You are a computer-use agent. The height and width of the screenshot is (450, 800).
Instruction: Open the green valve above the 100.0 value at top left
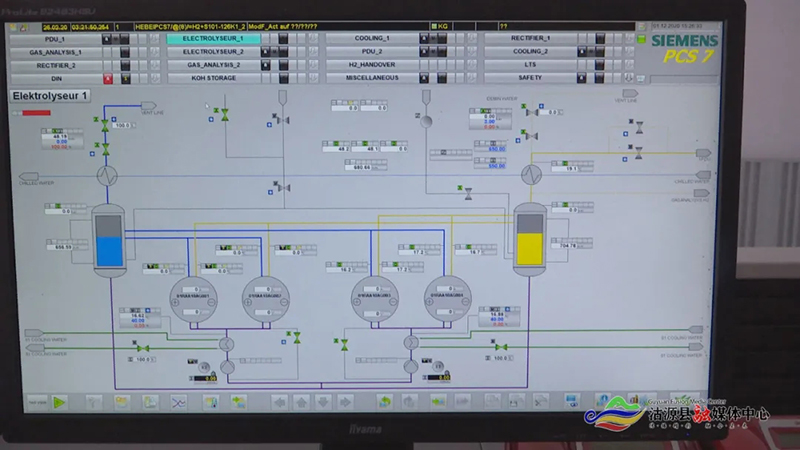point(104,121)
